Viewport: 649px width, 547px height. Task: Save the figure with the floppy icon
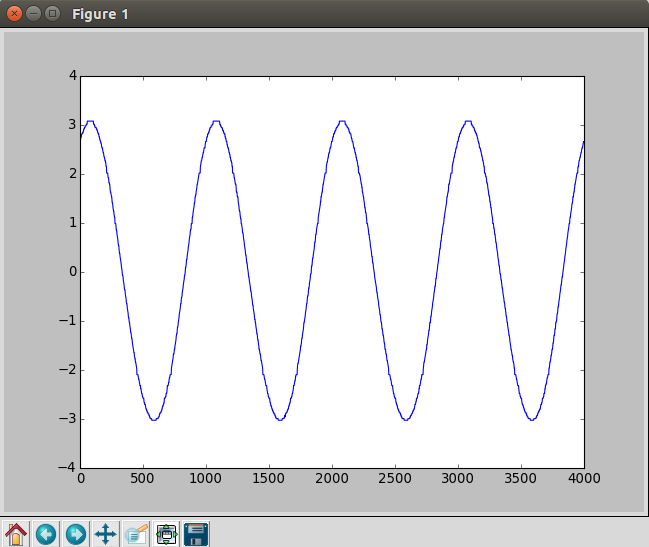196,534
